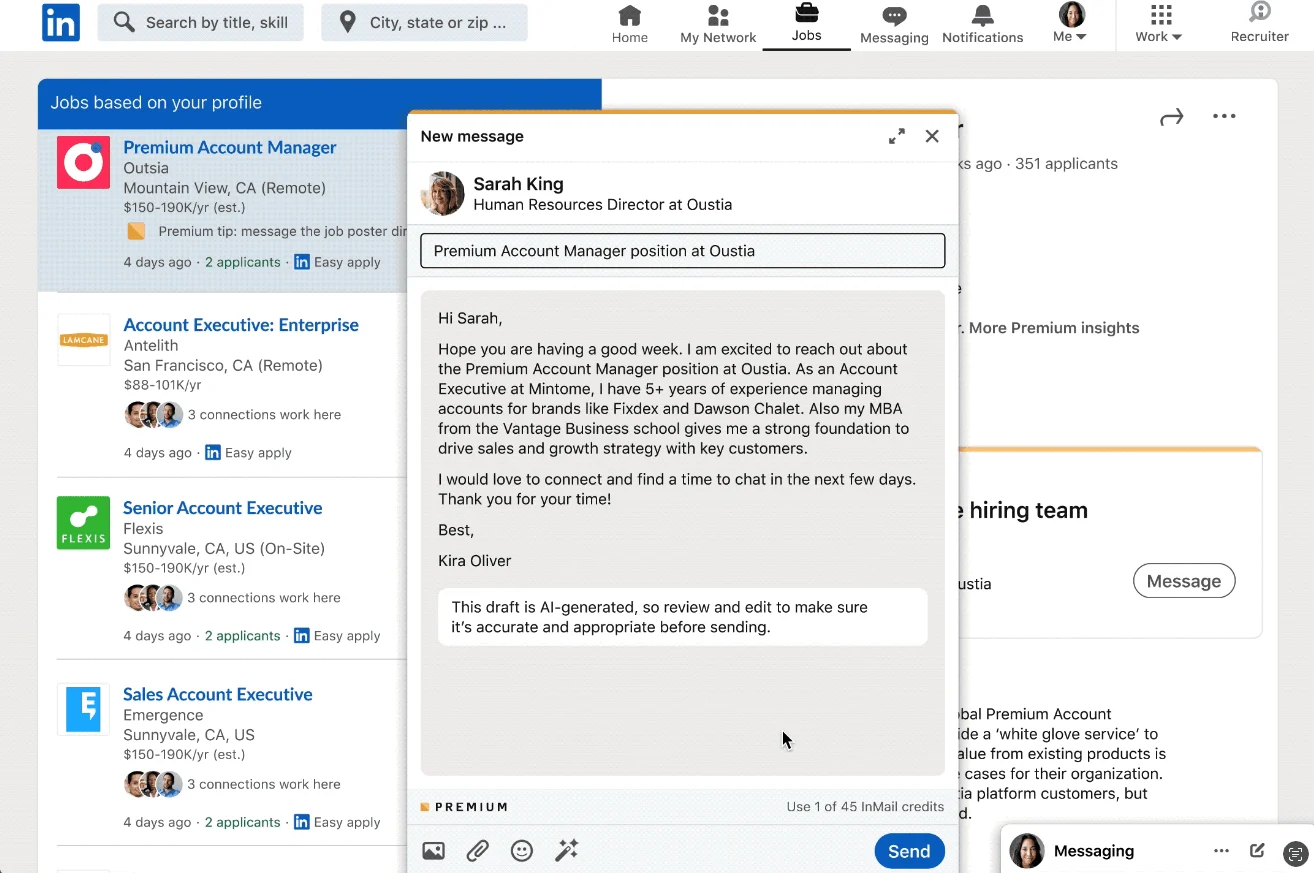Click the share arrow on the job post
The width and height of the screenshot is (1314, 873).
(1171, 116)
